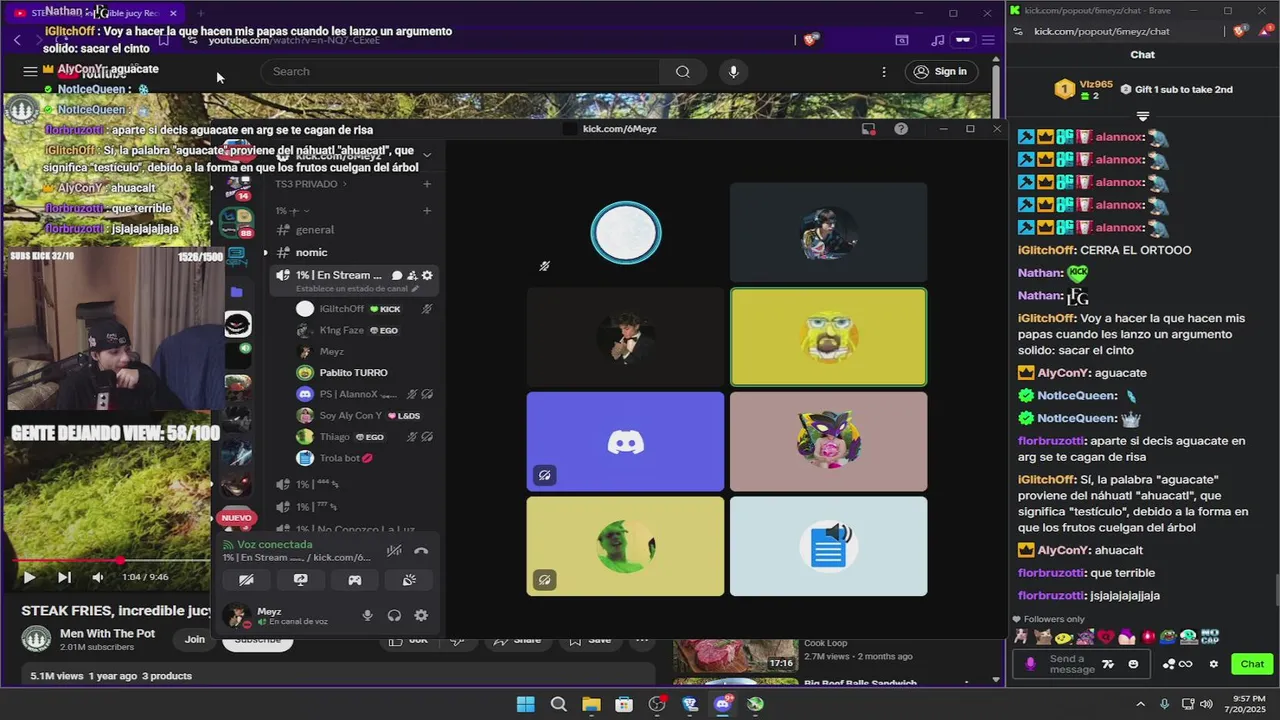Disconnect from Discord voice call
Image resolution: width=1280 pixels, height=720 pixels.
[x=421, y=550]
